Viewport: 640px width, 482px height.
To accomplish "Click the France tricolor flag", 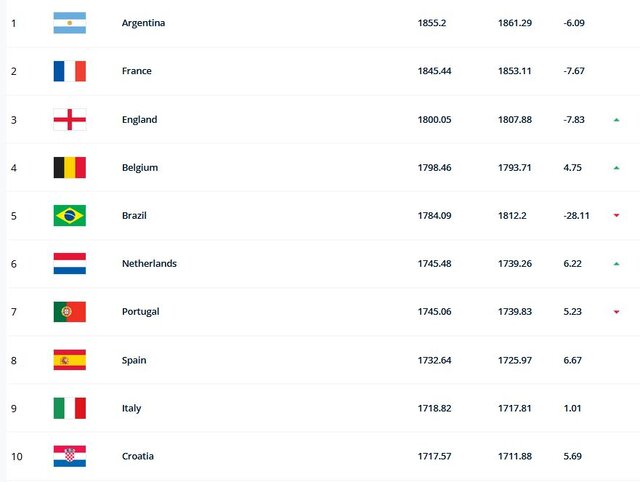I will tap(69, 71).
